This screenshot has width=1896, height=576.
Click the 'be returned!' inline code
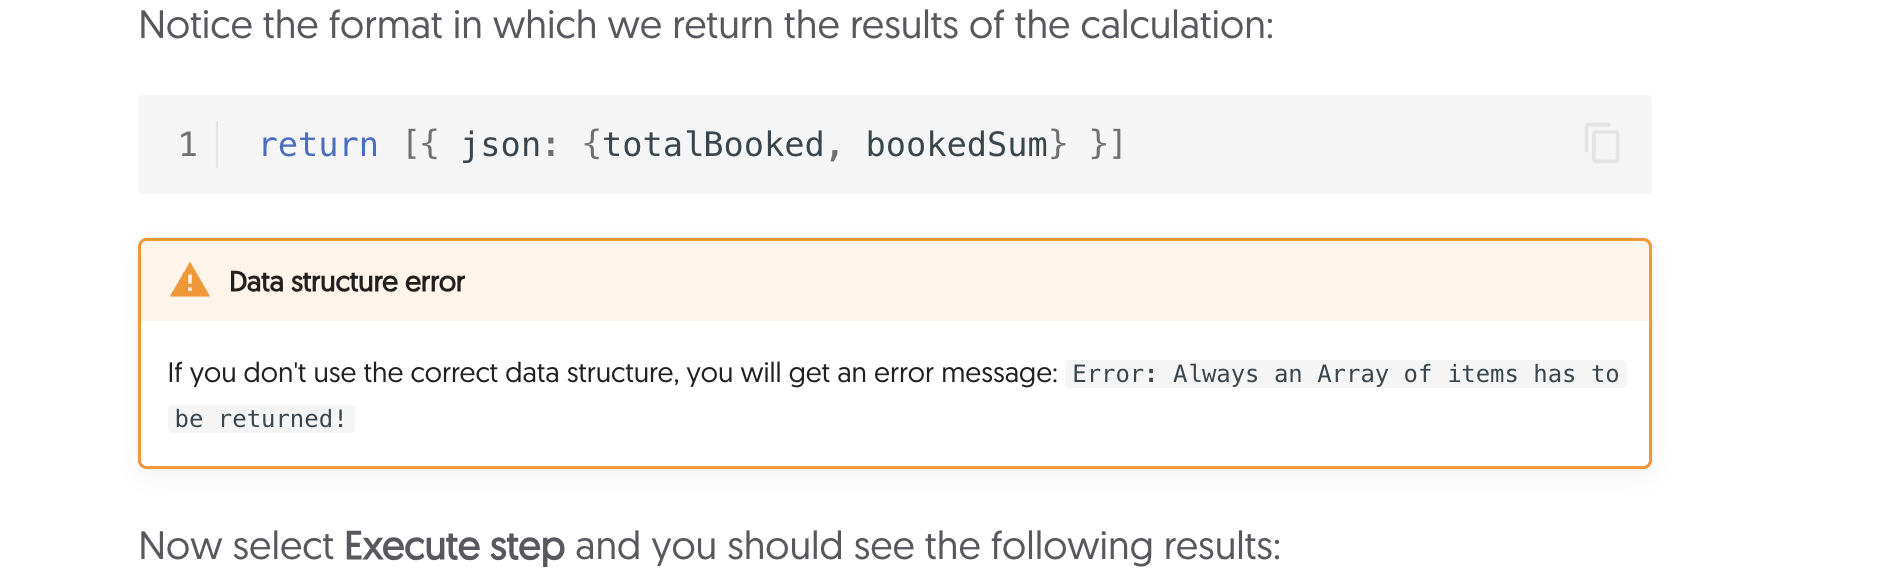[260, 419]
